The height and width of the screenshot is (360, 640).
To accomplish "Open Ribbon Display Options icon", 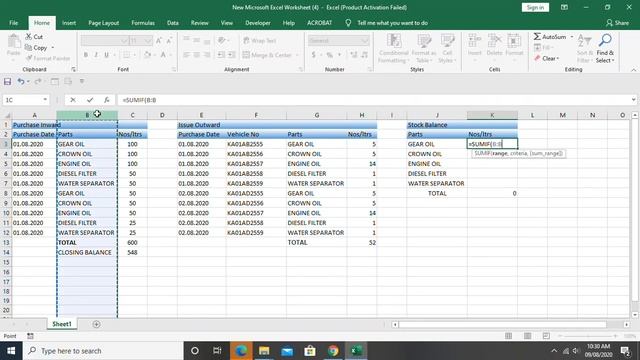I will [564, 7].
